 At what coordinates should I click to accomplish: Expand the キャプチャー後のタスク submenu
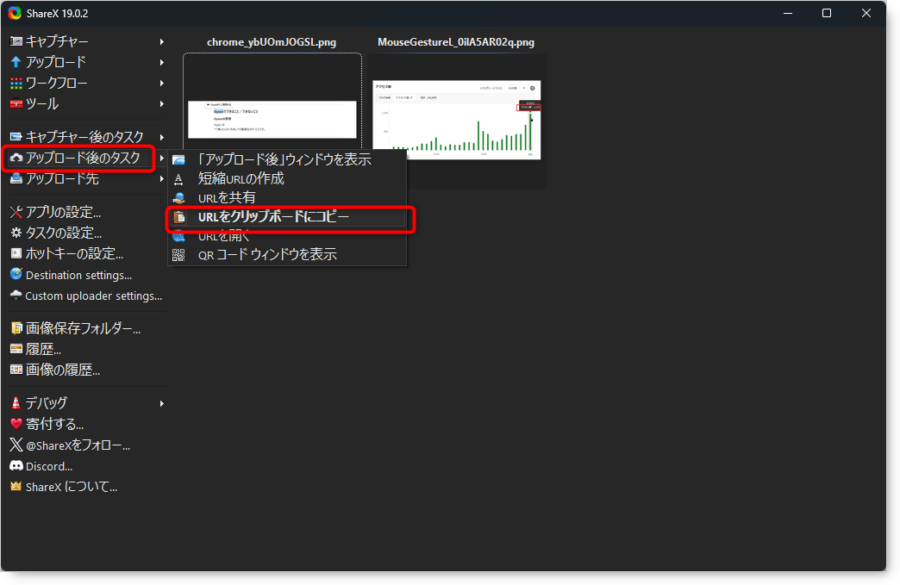[85, 137]
